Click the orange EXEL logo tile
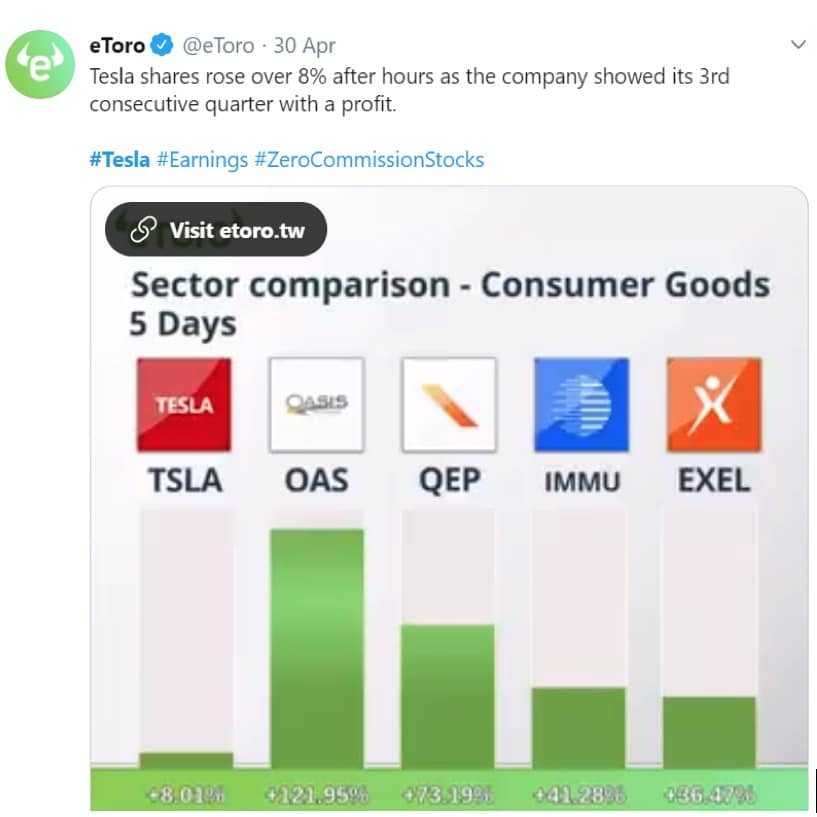 [713, 405]
